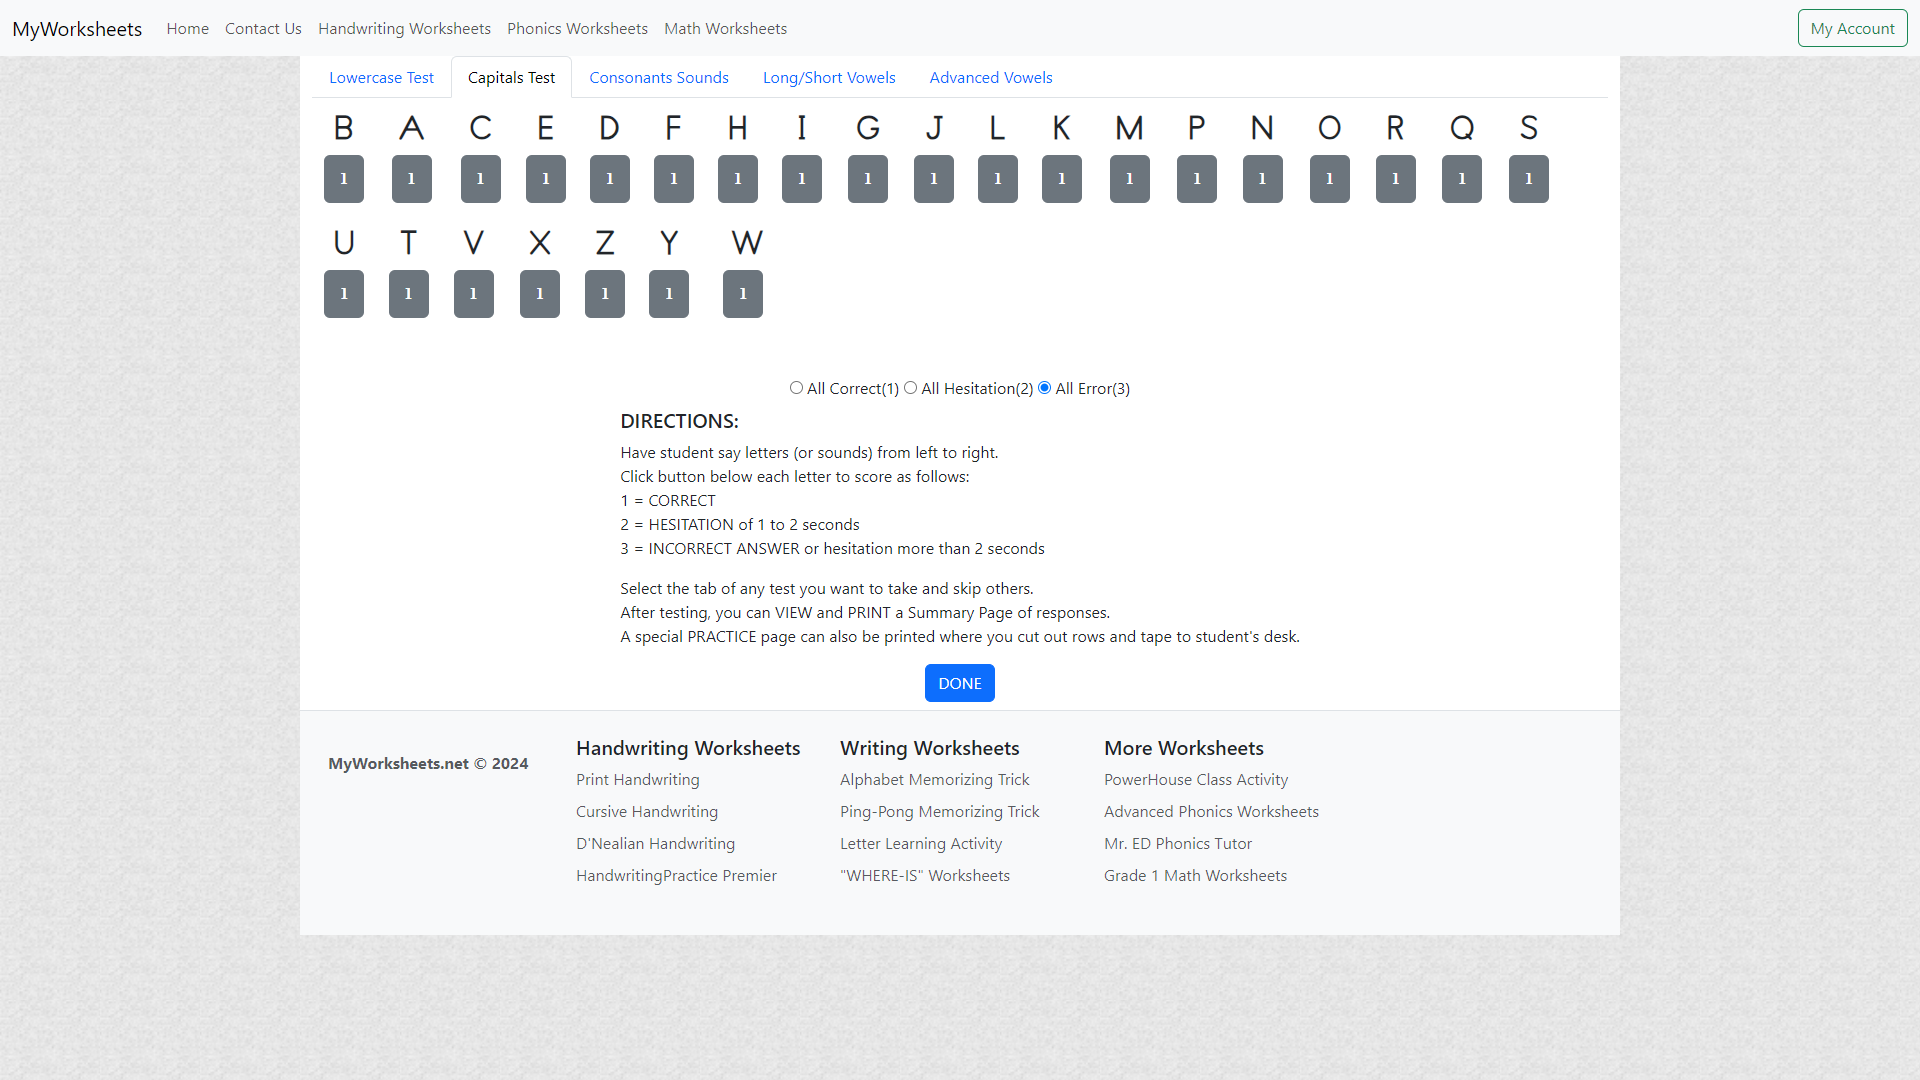Screen dimensions: 1920x1080
Task: Click score button under letter M
Action: [1130, 179]
